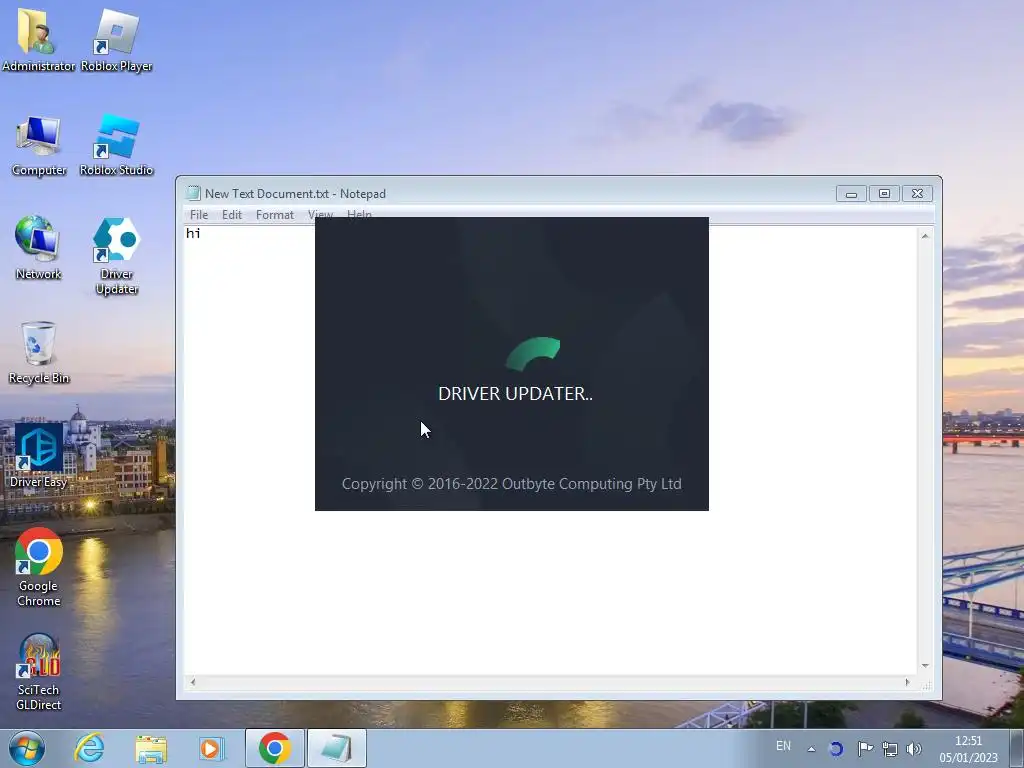Minimize the Notepad window
The width and height of the screenshot is (1024, 768).
851,194
